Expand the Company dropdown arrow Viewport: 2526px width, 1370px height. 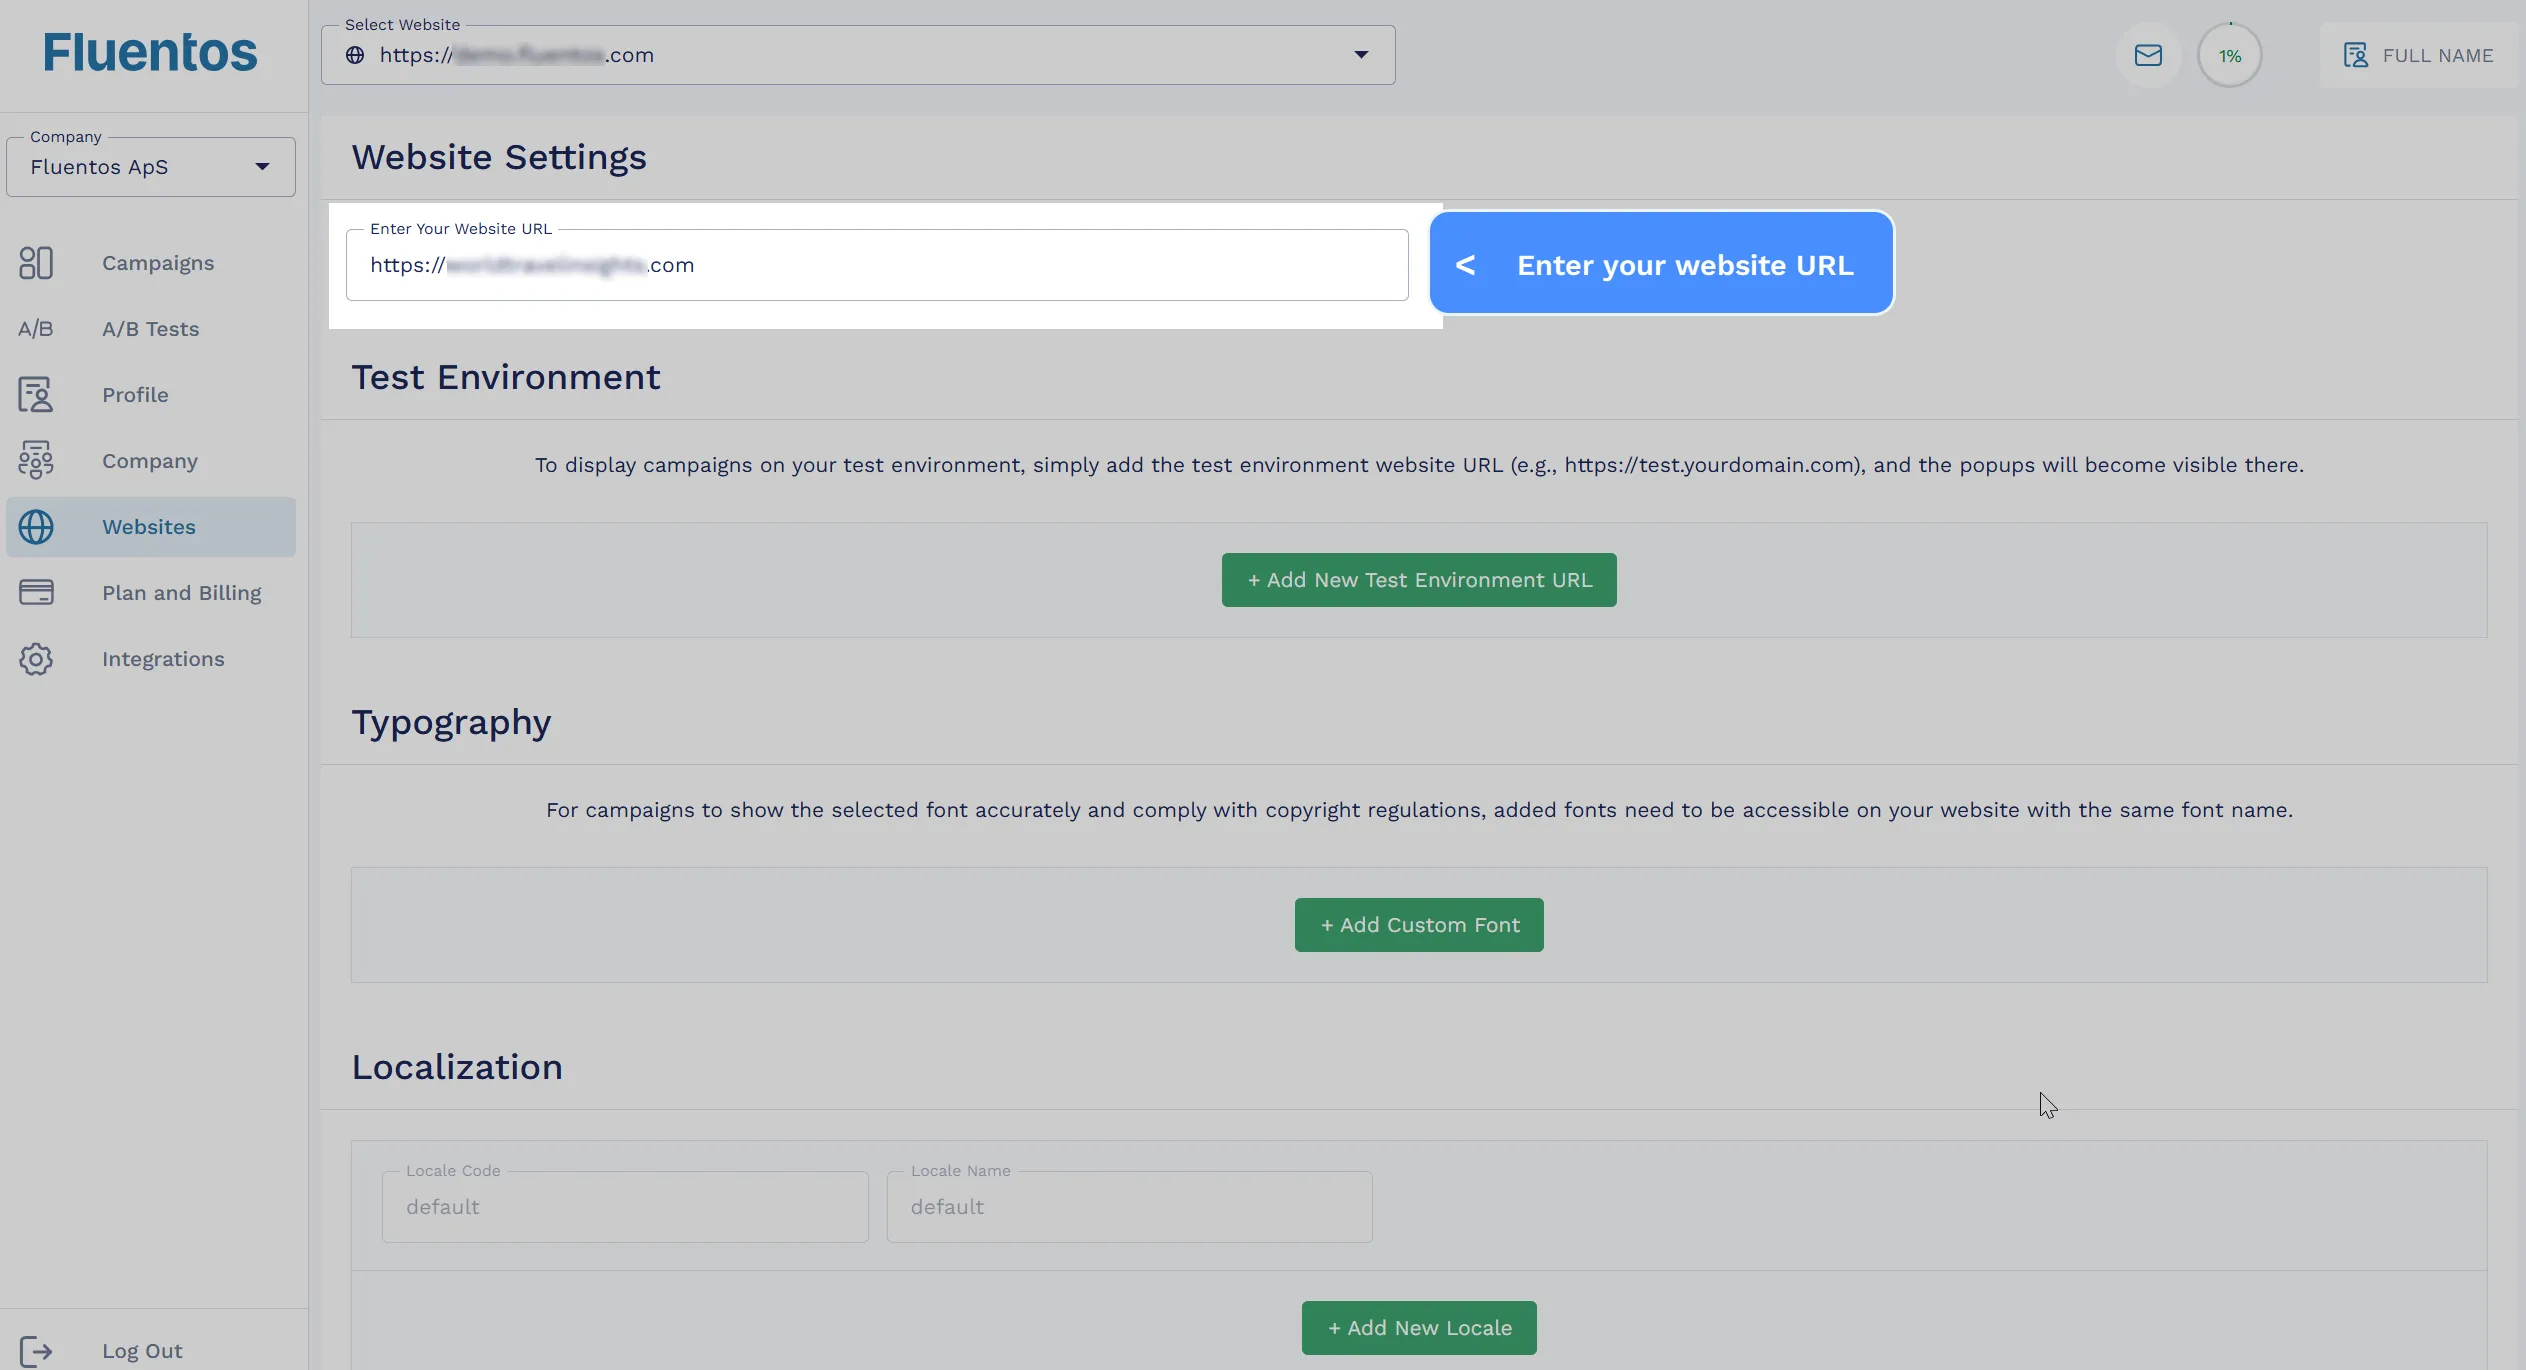coord(262,167)
